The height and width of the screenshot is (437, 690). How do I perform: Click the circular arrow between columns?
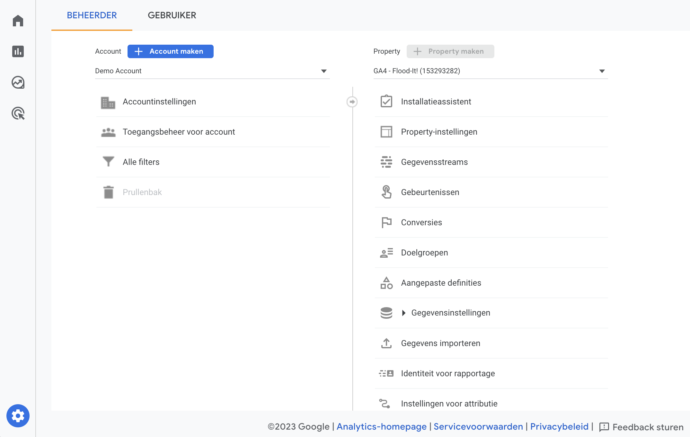click(x=351, y=101)
